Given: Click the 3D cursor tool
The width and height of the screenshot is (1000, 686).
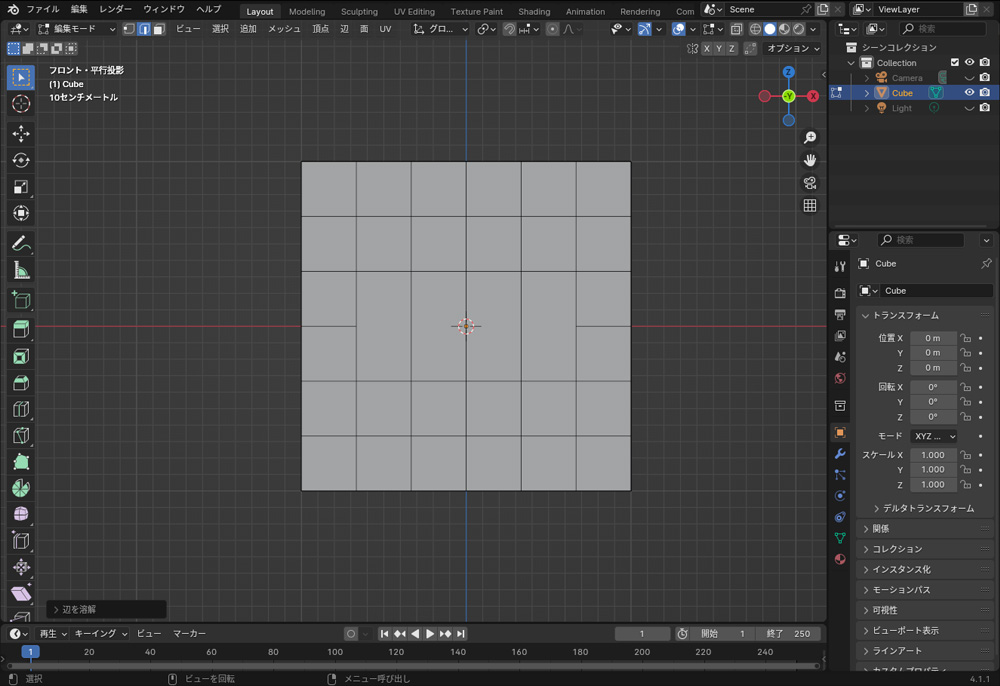Looking at the screenshot, I should 21,104.
